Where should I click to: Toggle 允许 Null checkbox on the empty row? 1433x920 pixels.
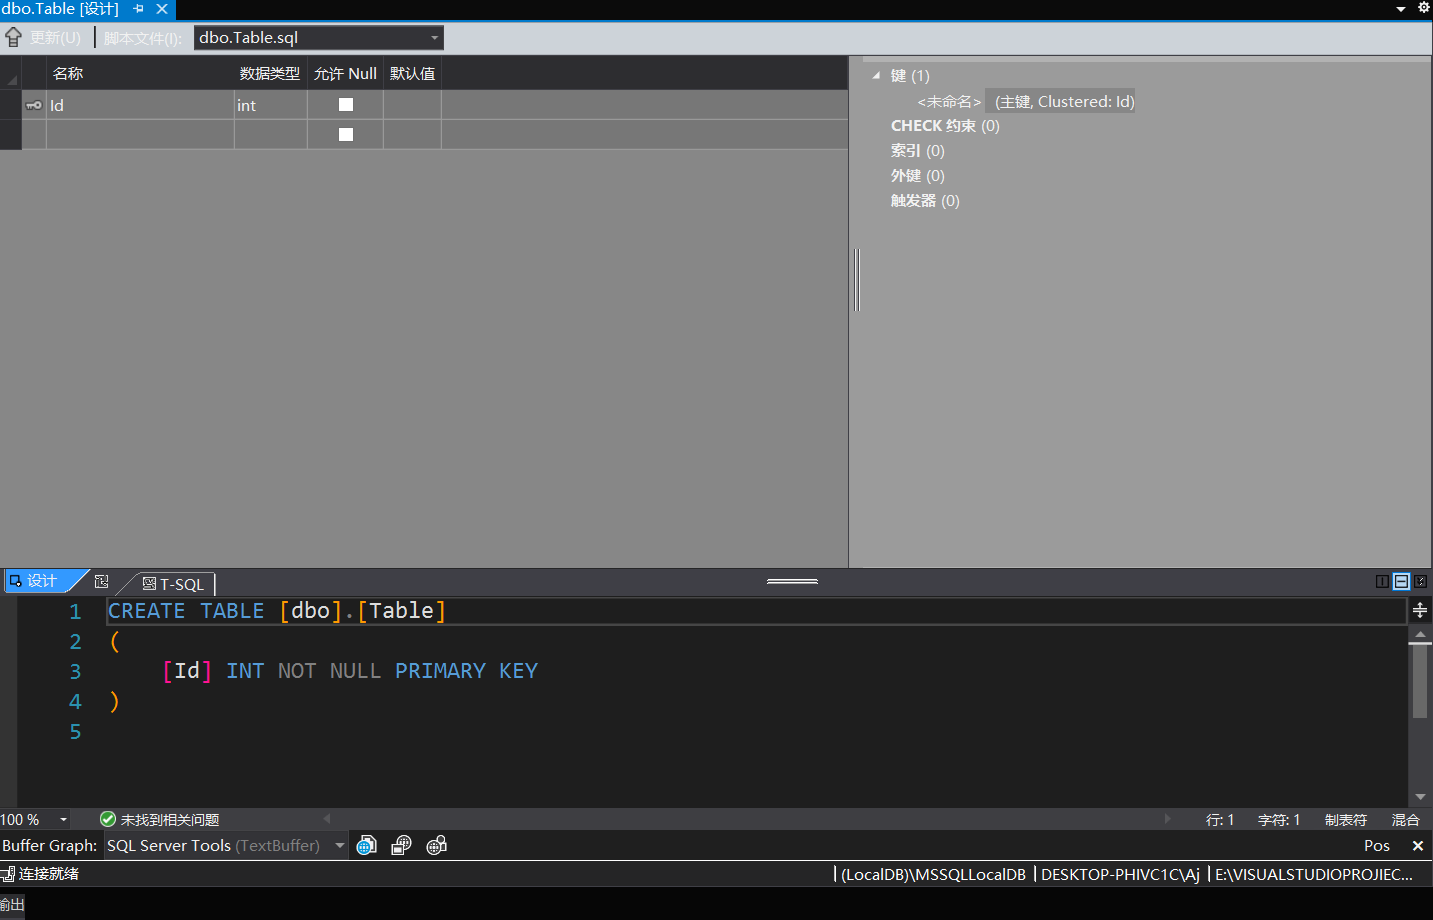point(345,133)
